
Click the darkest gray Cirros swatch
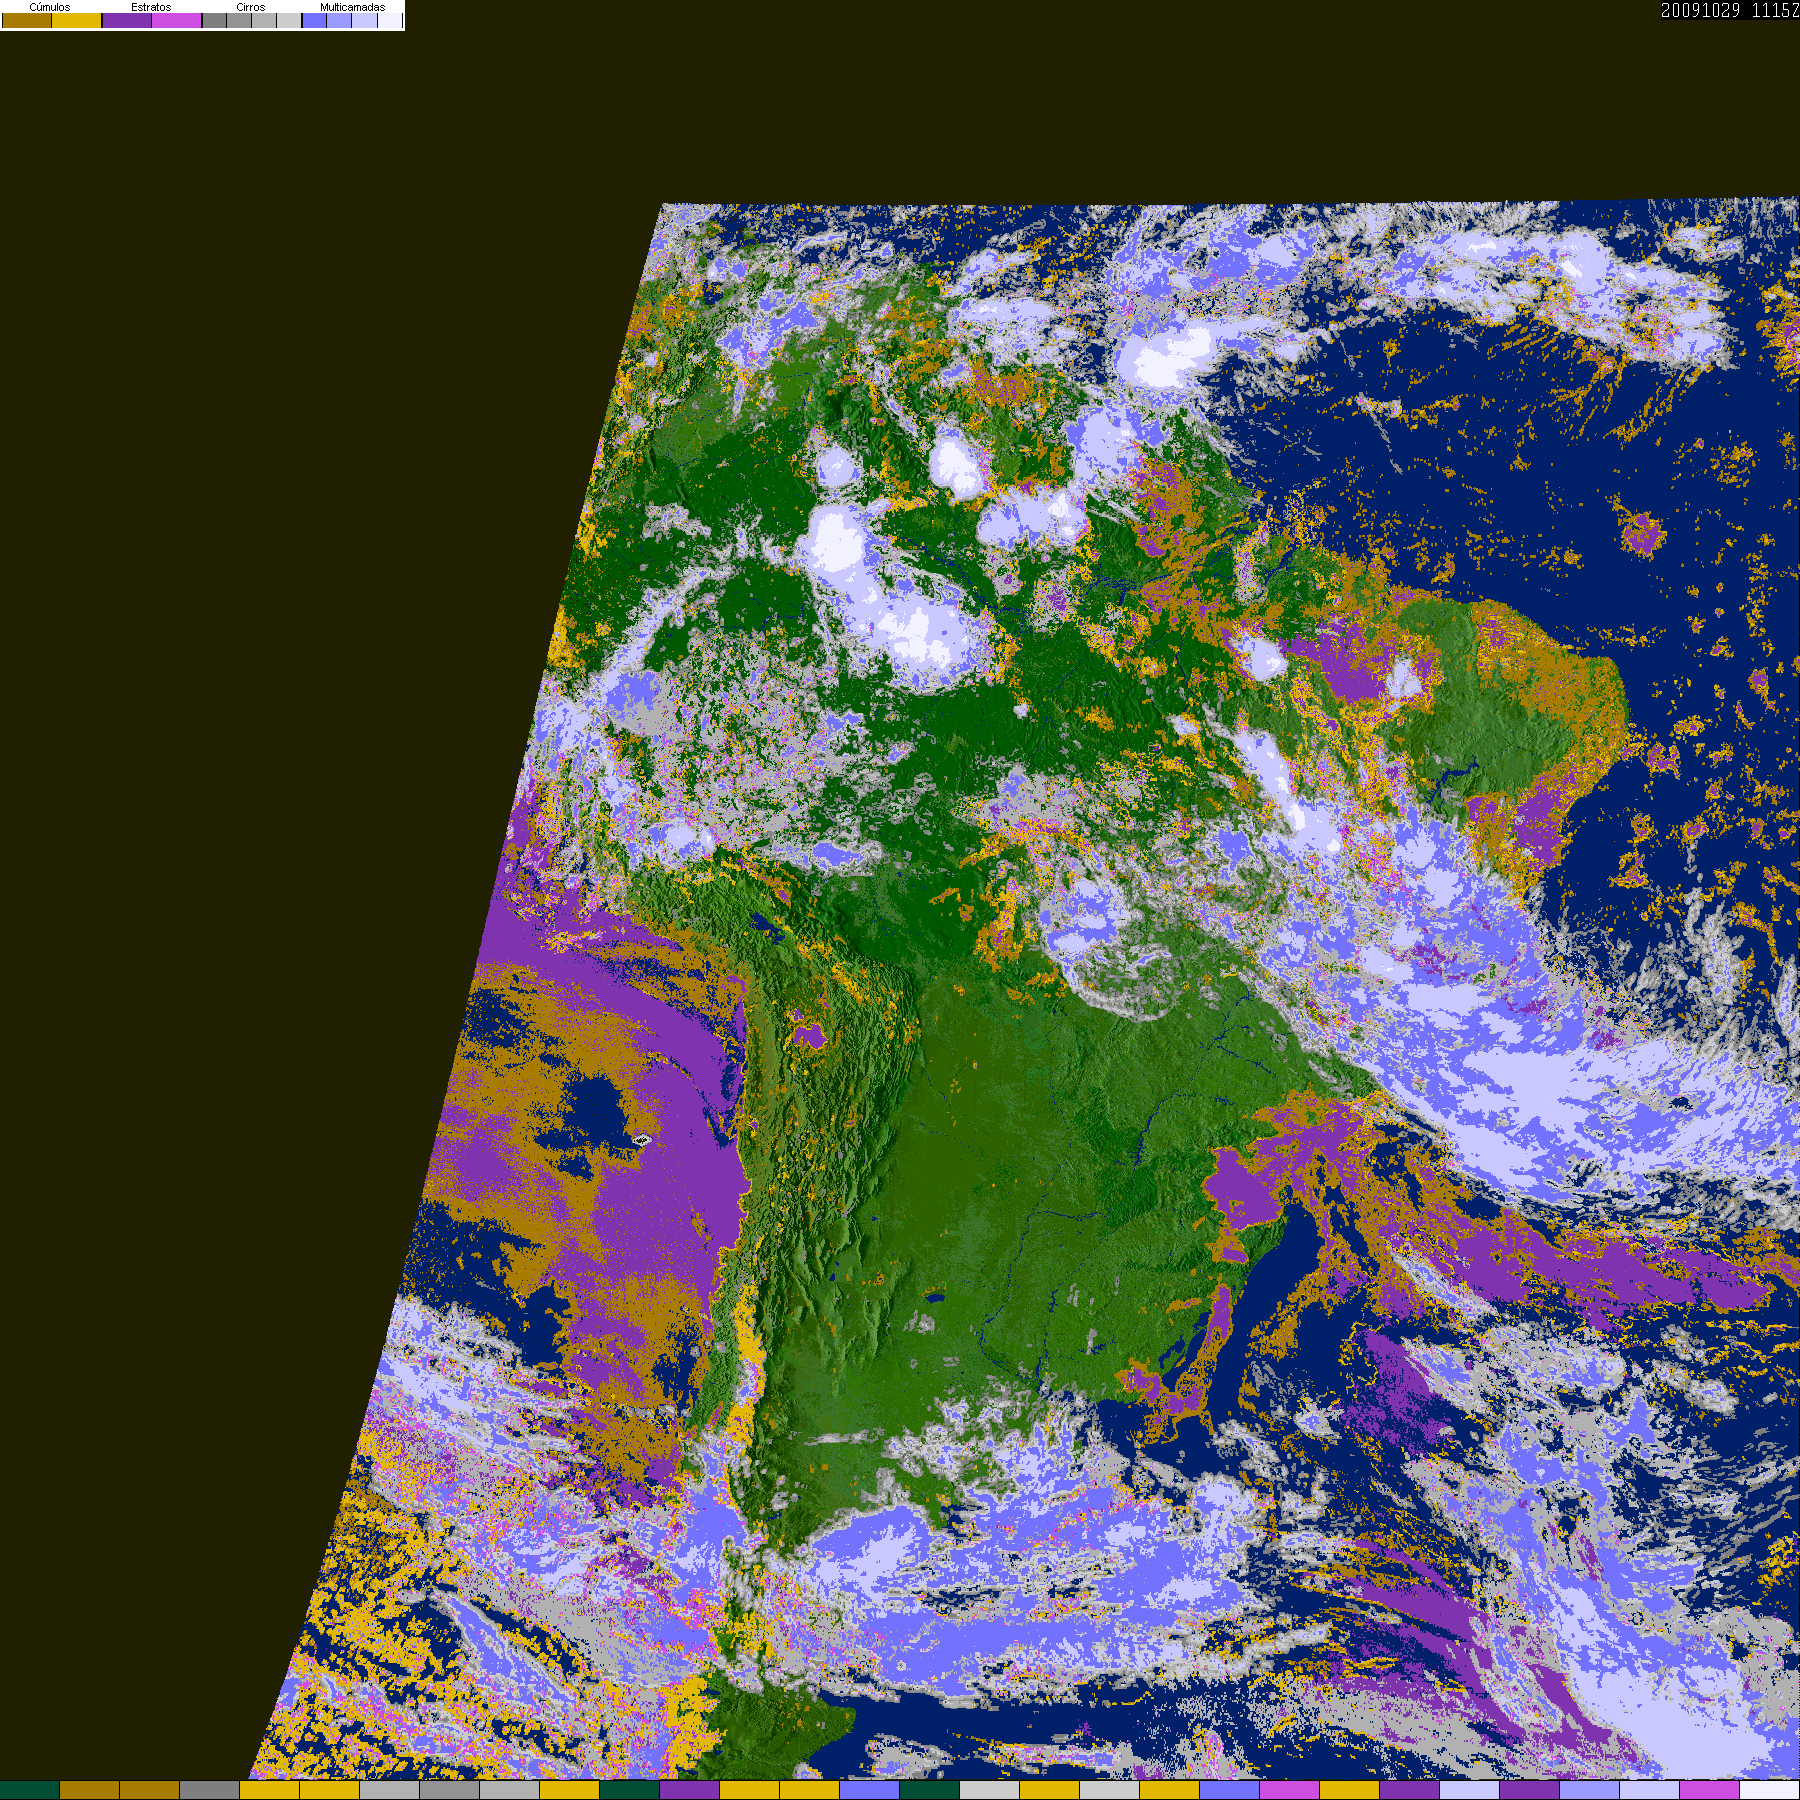[215, 21]
